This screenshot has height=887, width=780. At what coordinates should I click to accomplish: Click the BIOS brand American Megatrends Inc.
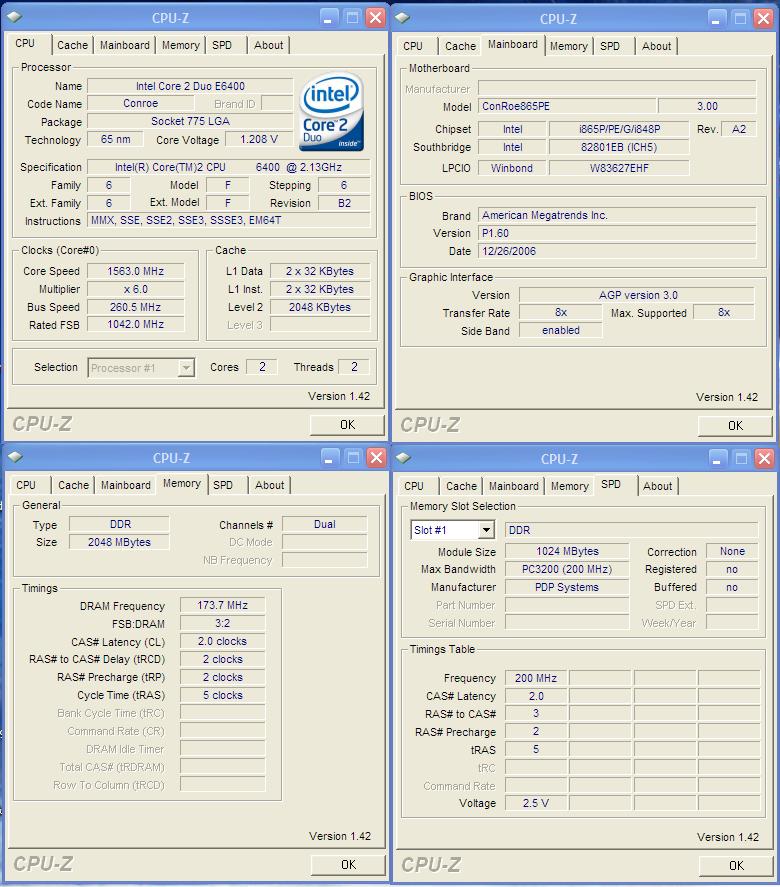pyautogui.click(x=617, y=216)
